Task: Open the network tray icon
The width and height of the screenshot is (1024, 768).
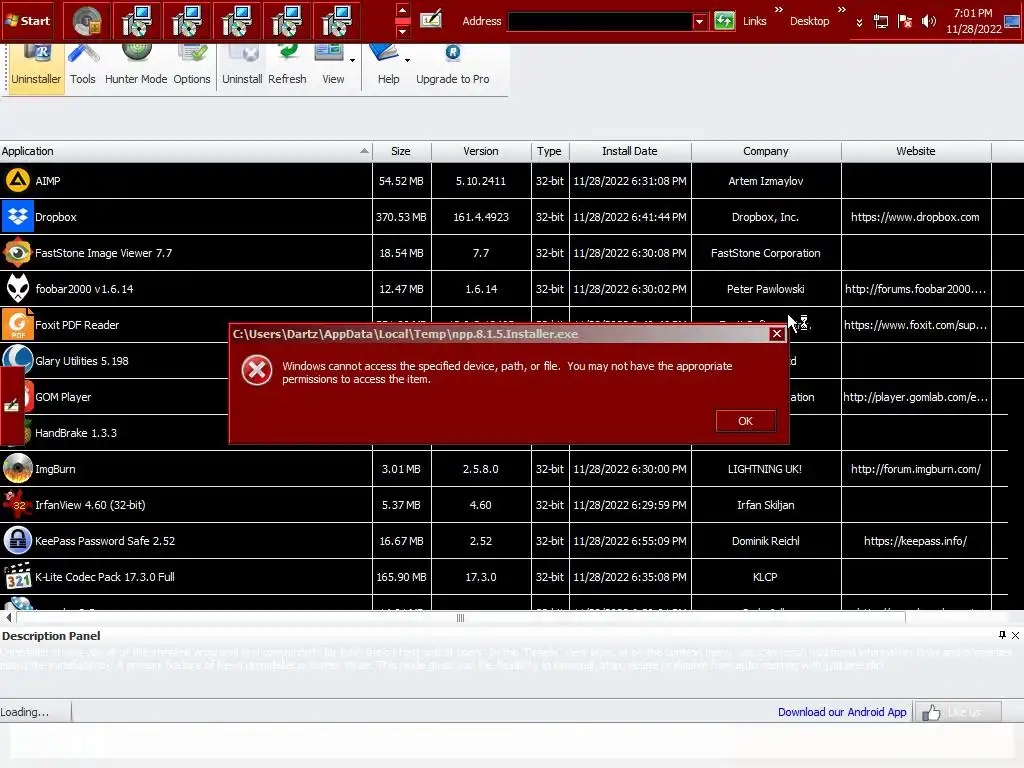Action: tap(881, 22)
